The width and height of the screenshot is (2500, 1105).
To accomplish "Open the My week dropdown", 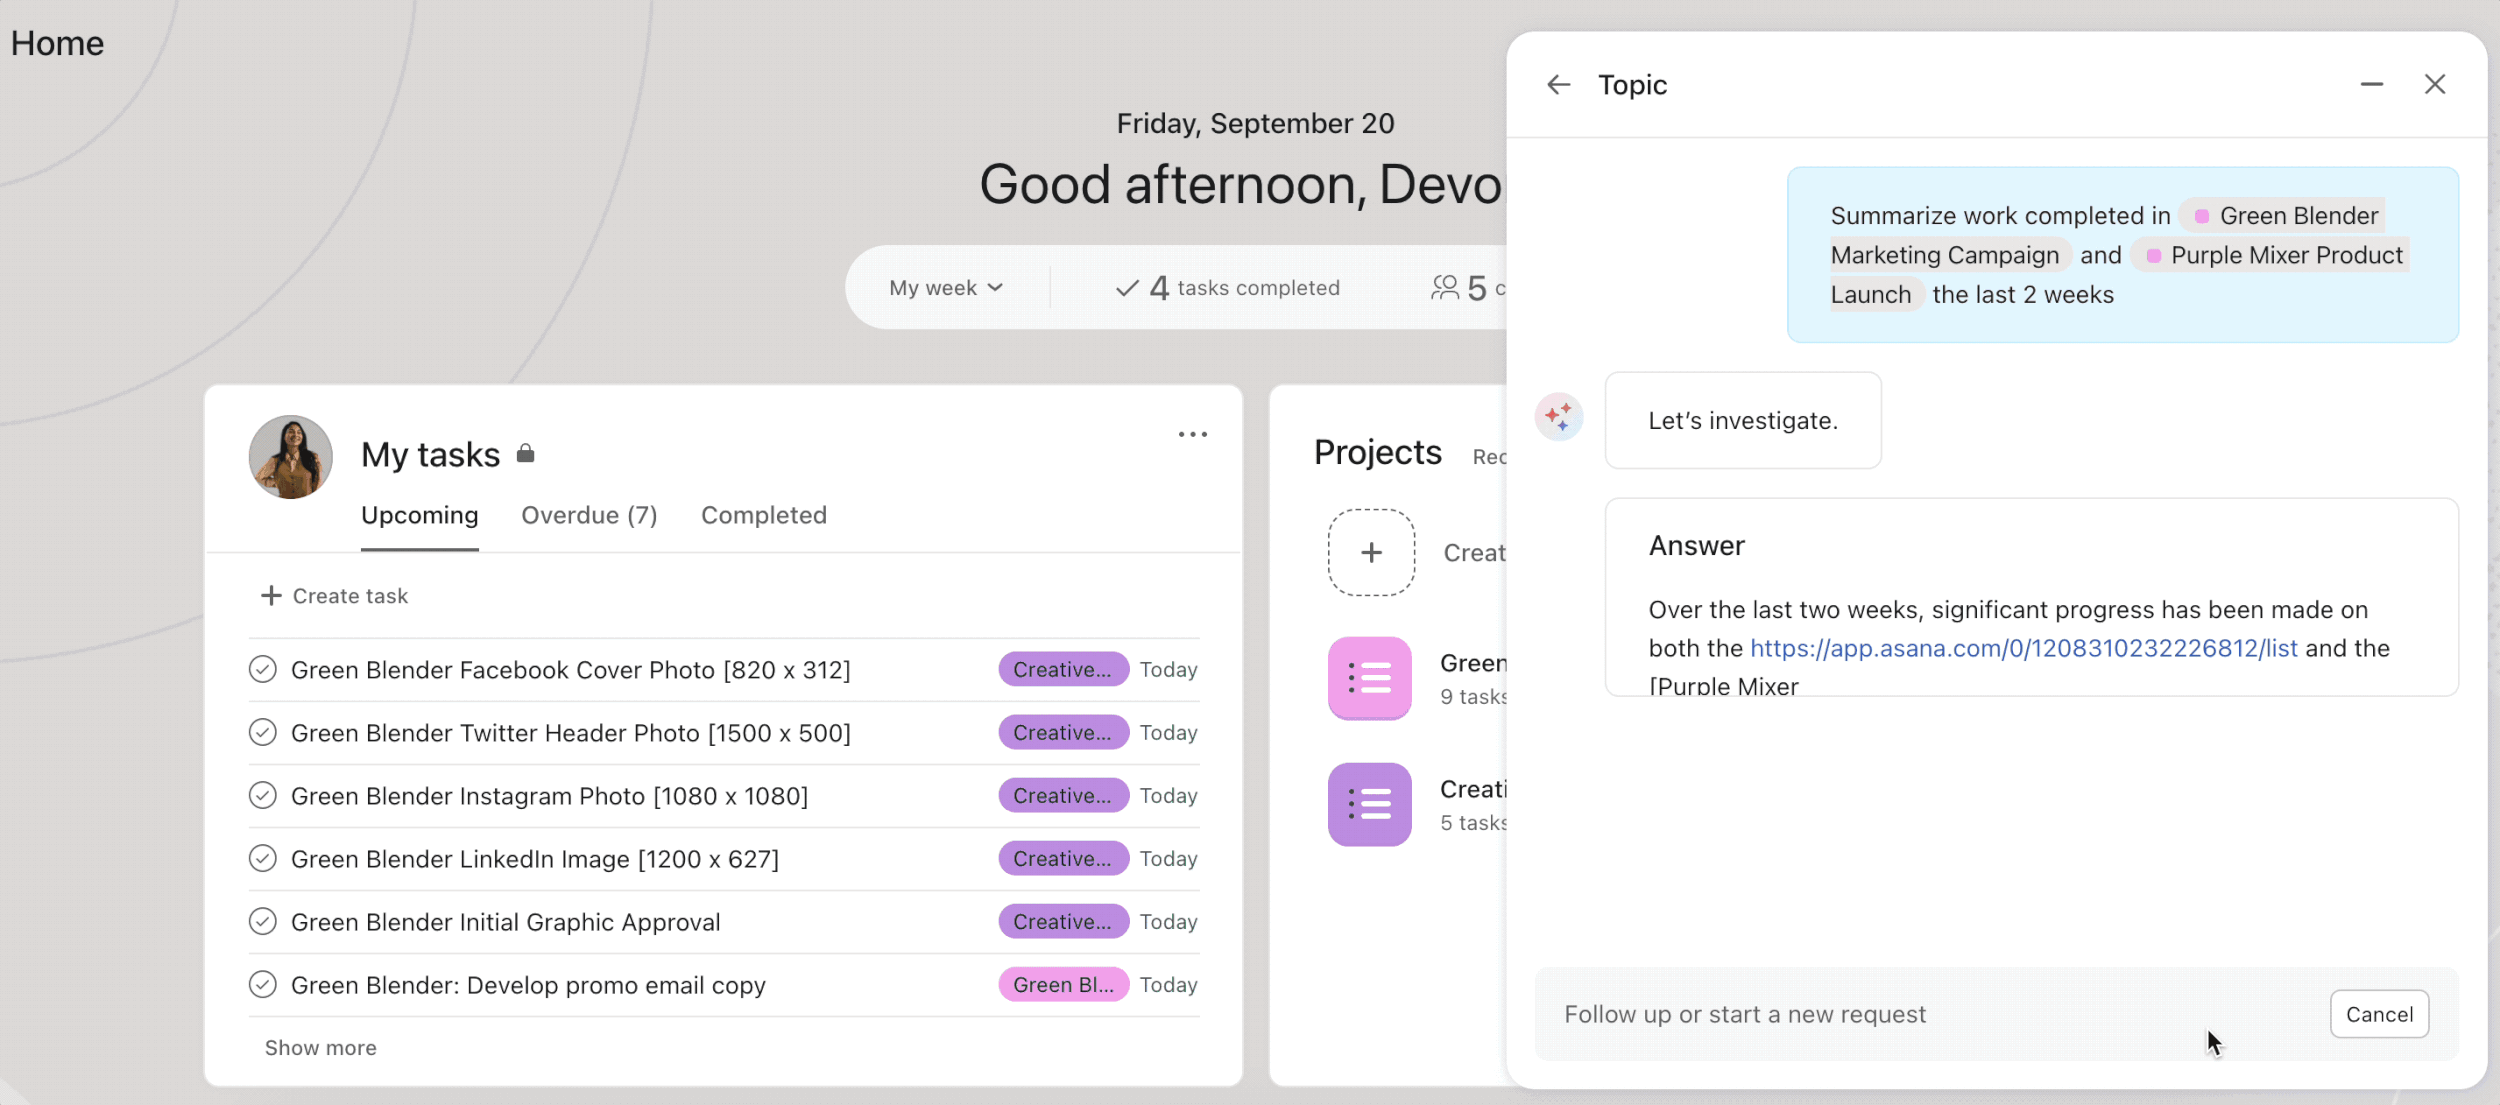I will [x=946, y=288].
